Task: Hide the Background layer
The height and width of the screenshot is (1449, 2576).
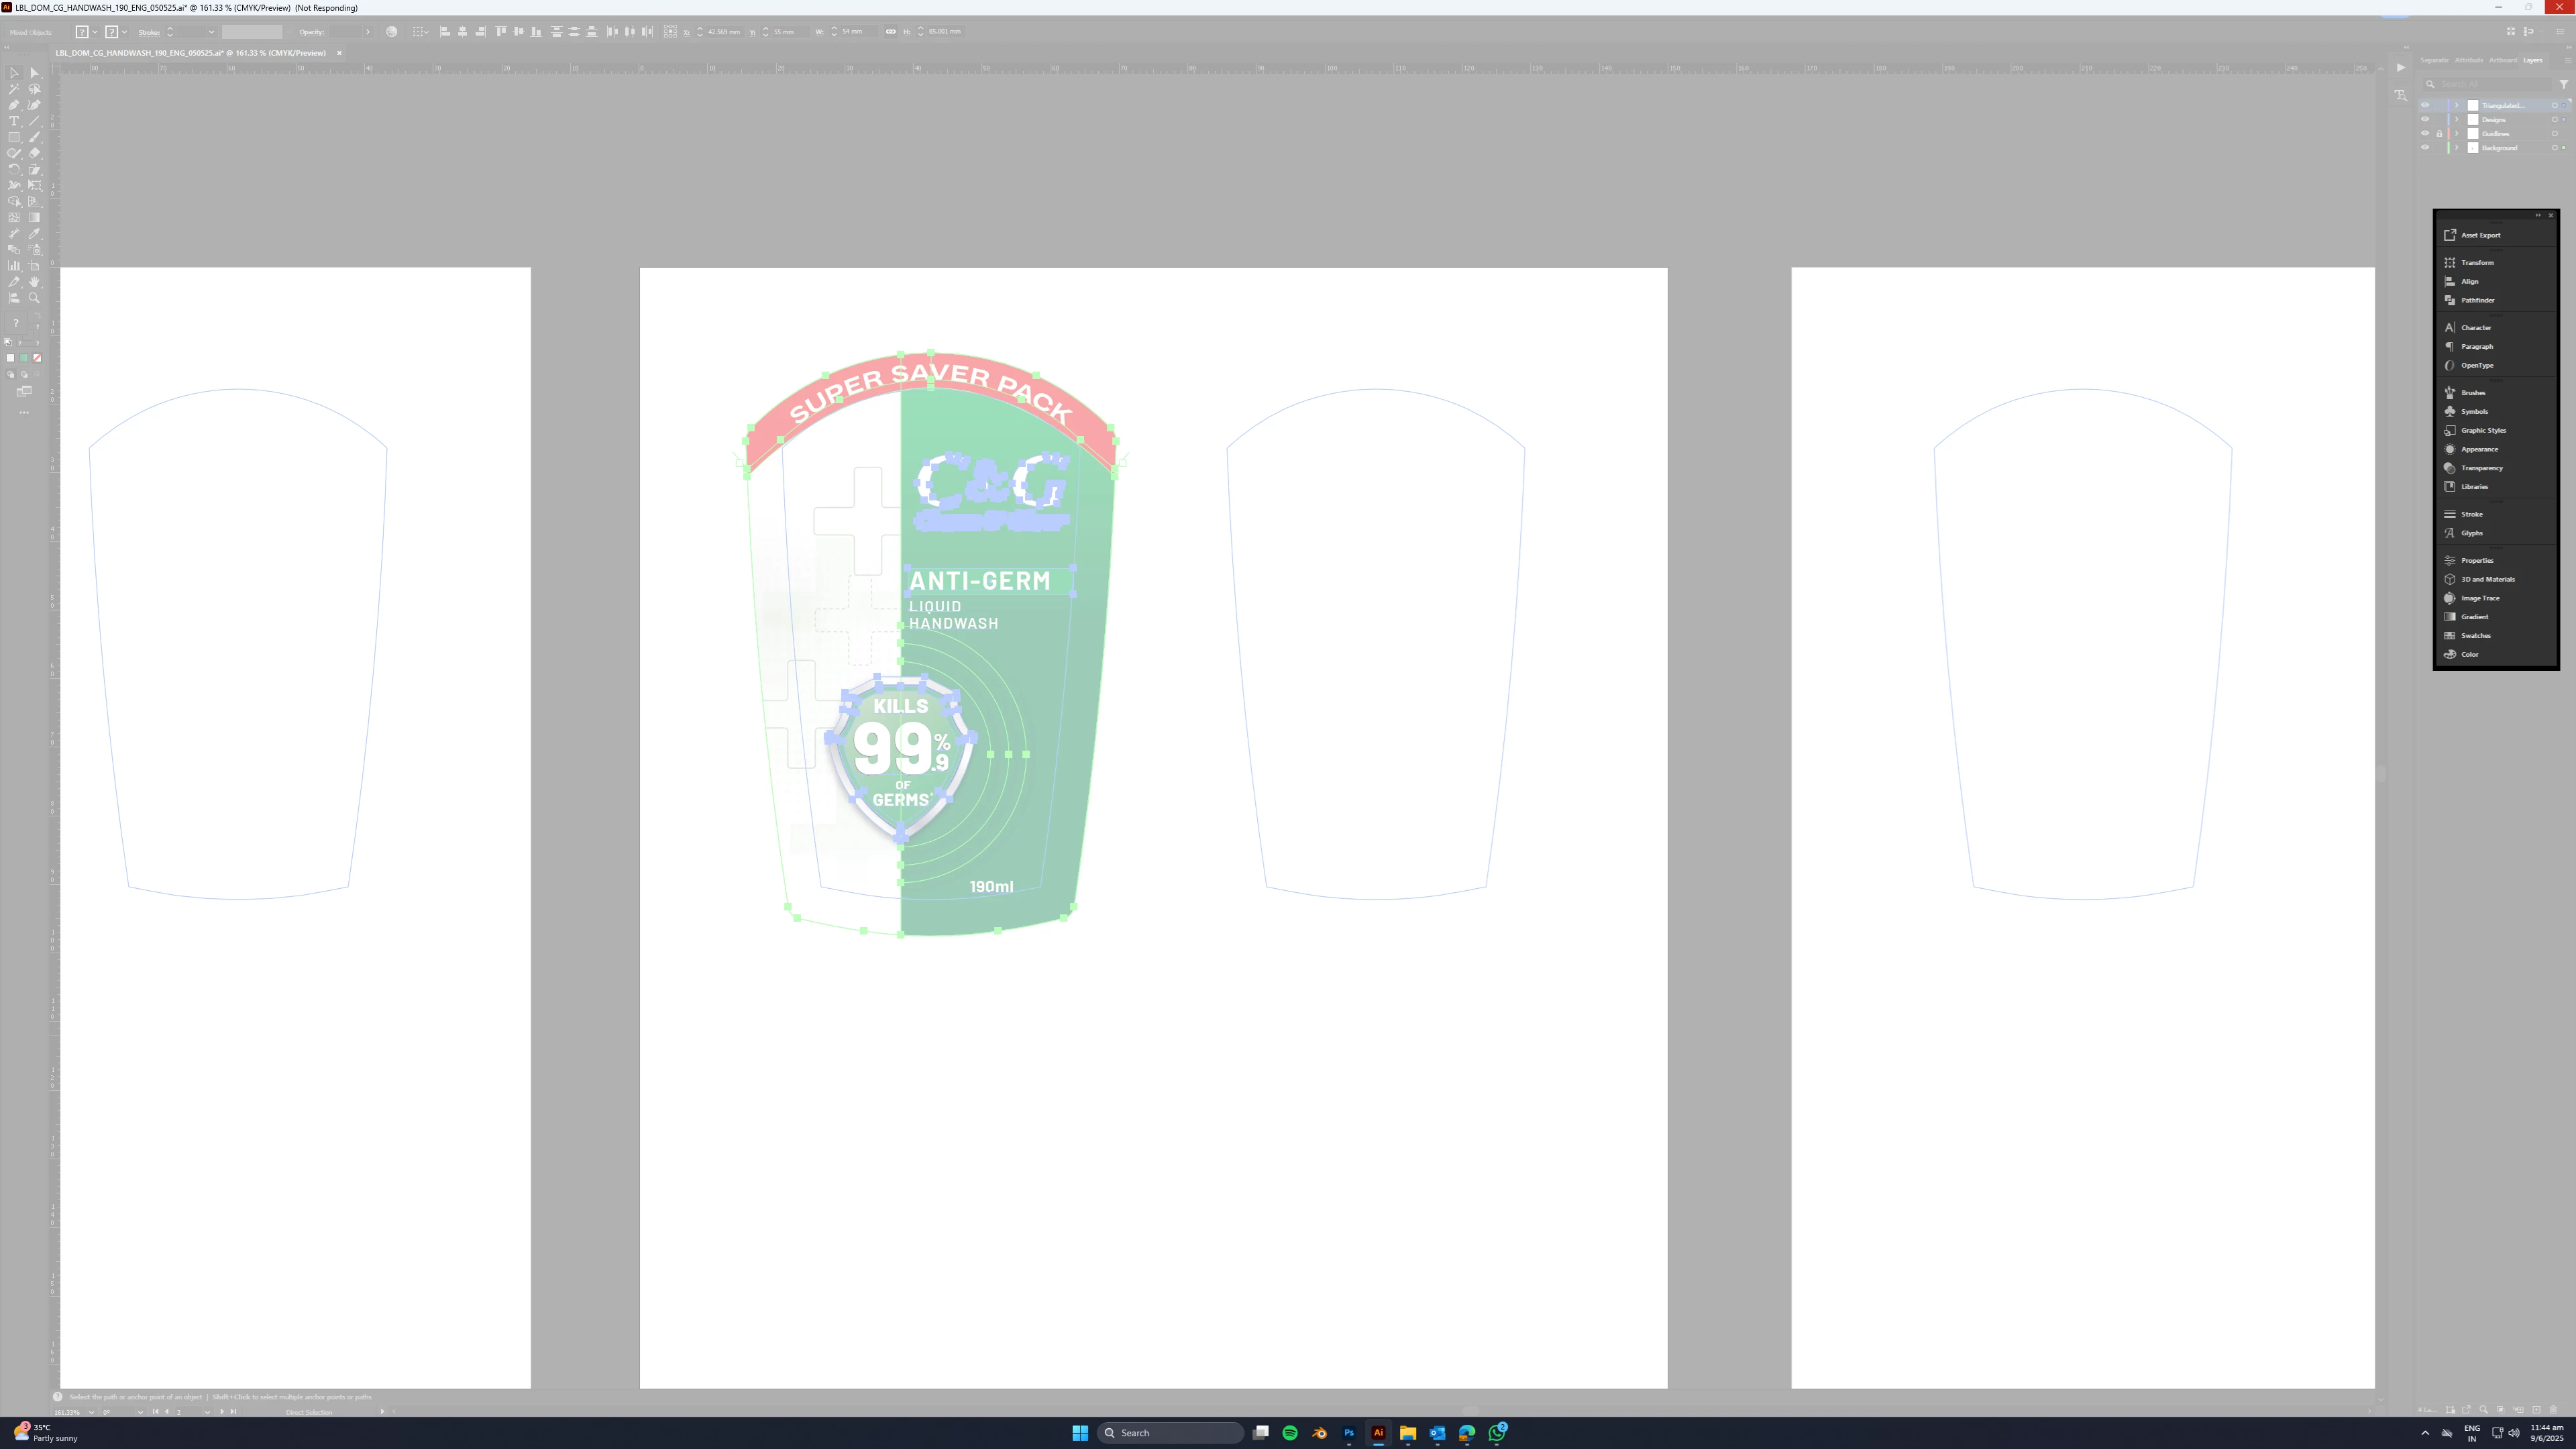Action: [2424, 148]
